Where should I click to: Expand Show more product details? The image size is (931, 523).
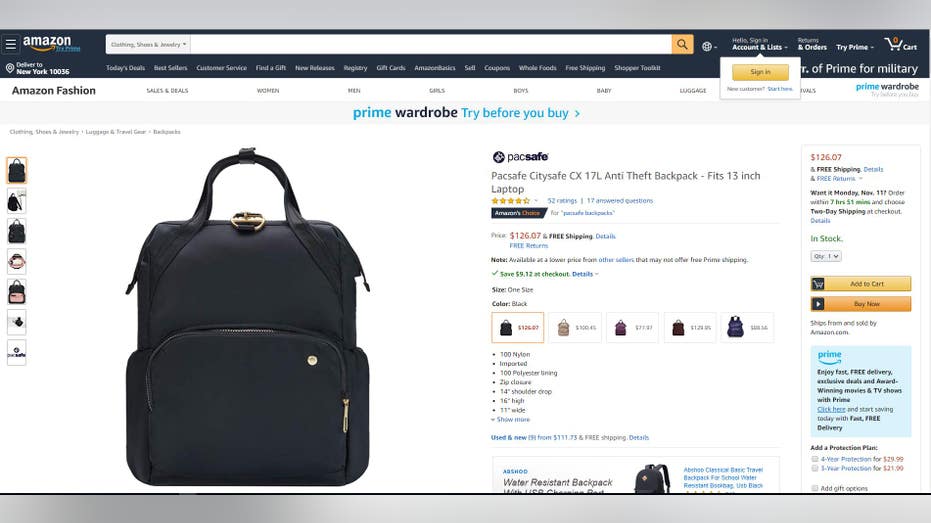[x=511, y=420]
